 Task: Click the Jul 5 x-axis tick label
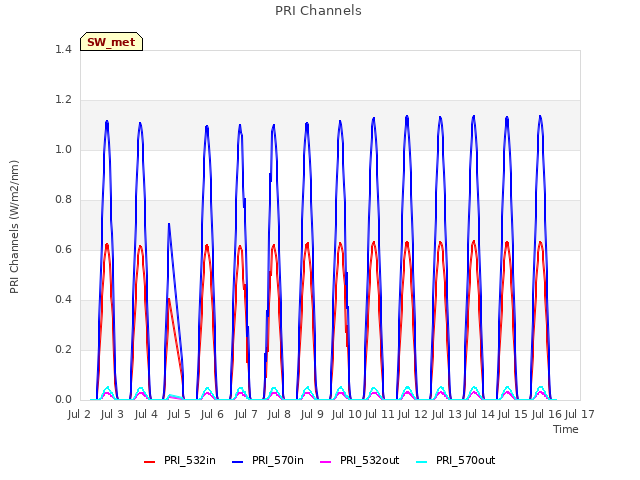click(179, 414)
